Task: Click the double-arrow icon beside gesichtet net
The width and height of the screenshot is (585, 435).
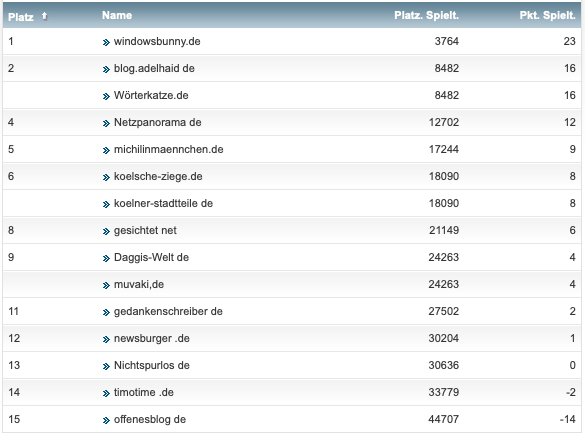Action: point(106,232)
